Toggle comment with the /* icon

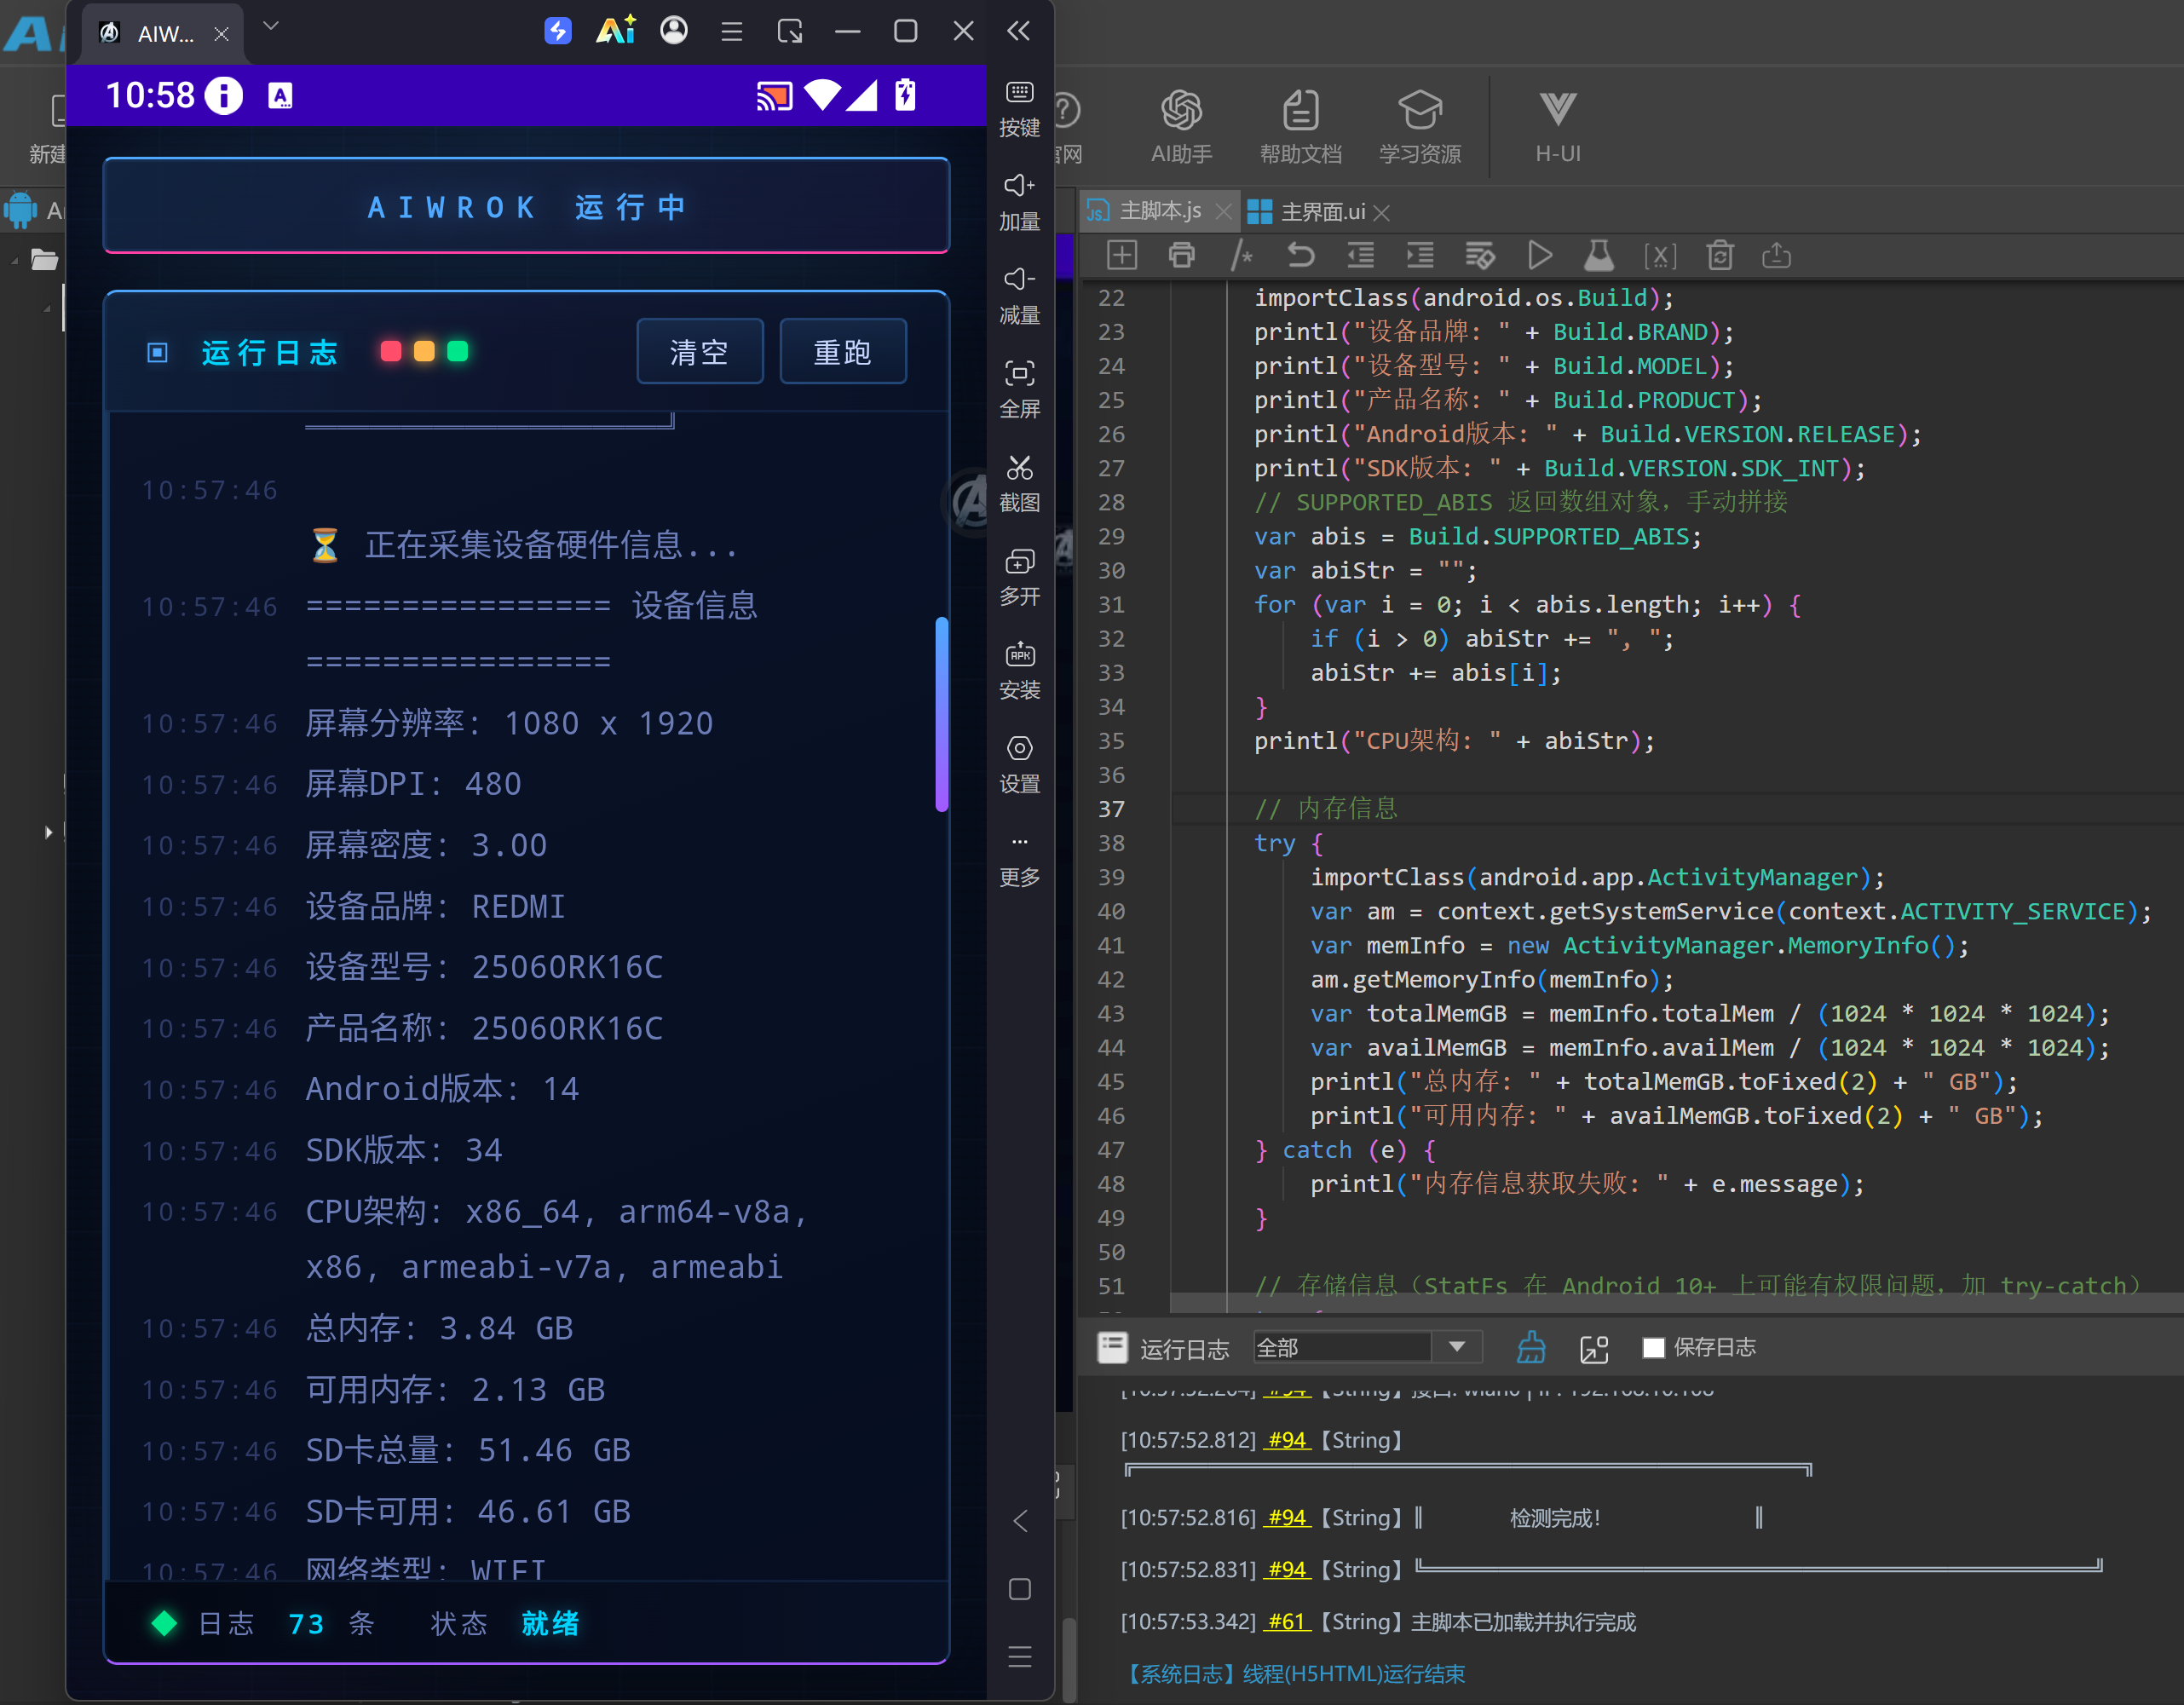[1241, 256]
